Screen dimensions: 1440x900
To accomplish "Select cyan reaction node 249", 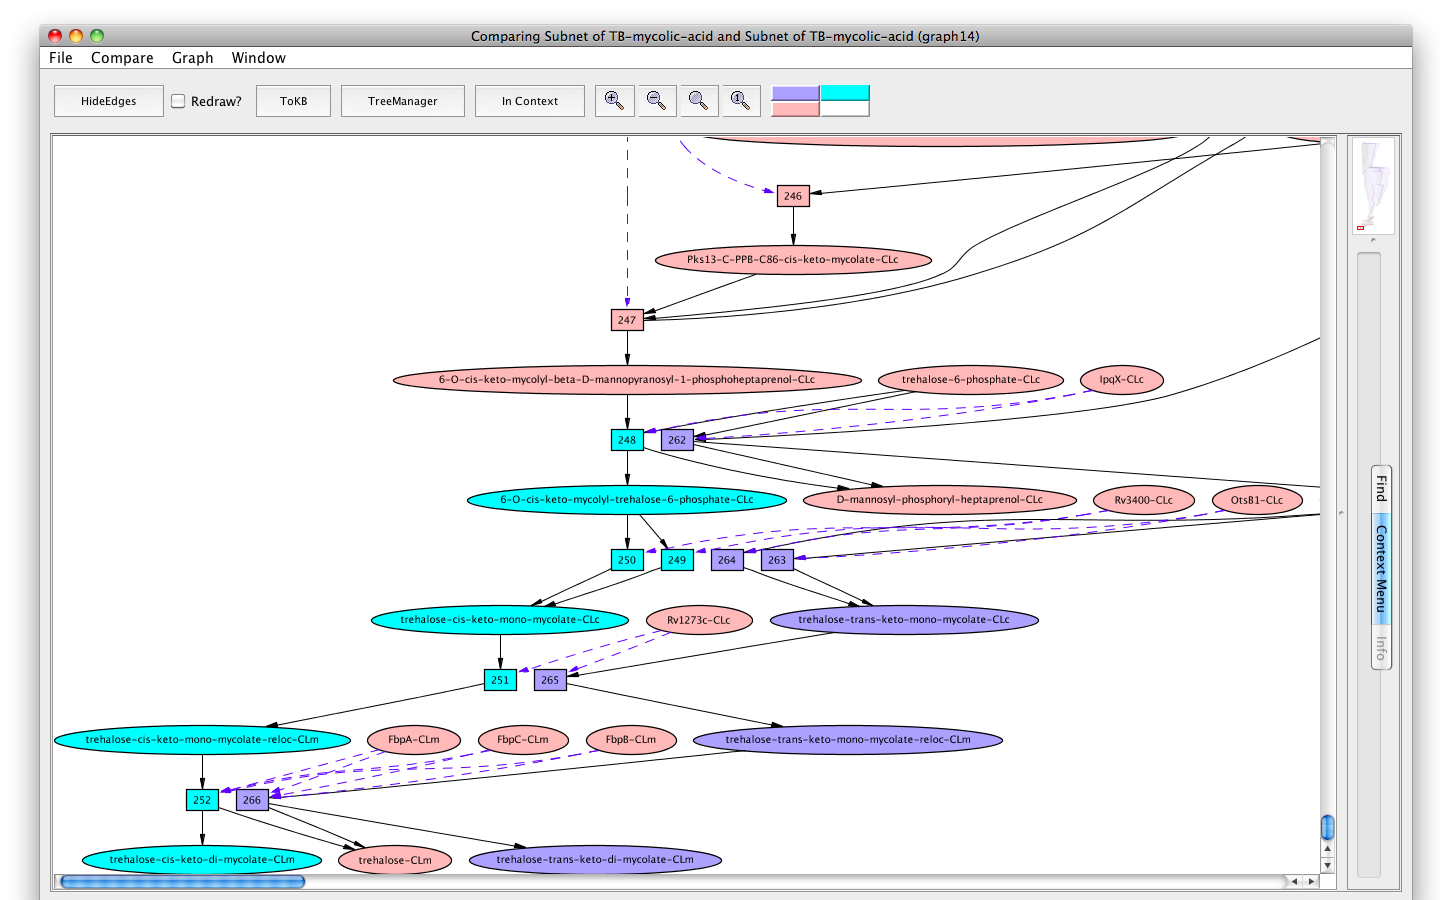I will coord(677,560).
